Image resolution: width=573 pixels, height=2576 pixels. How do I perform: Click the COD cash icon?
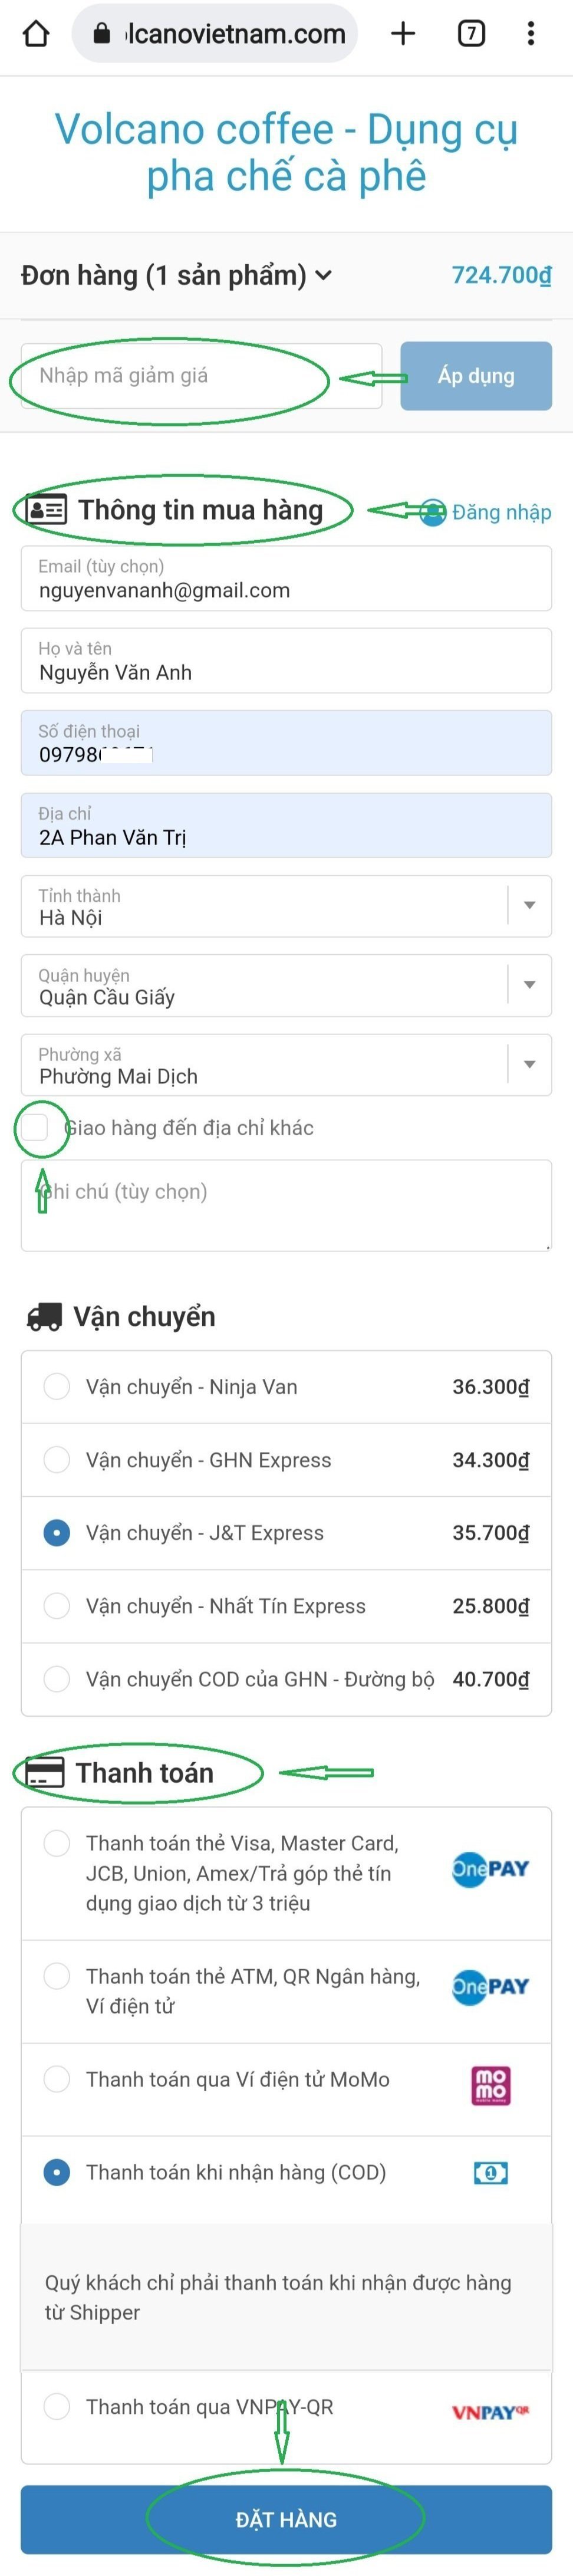(x=490, y=2172)
